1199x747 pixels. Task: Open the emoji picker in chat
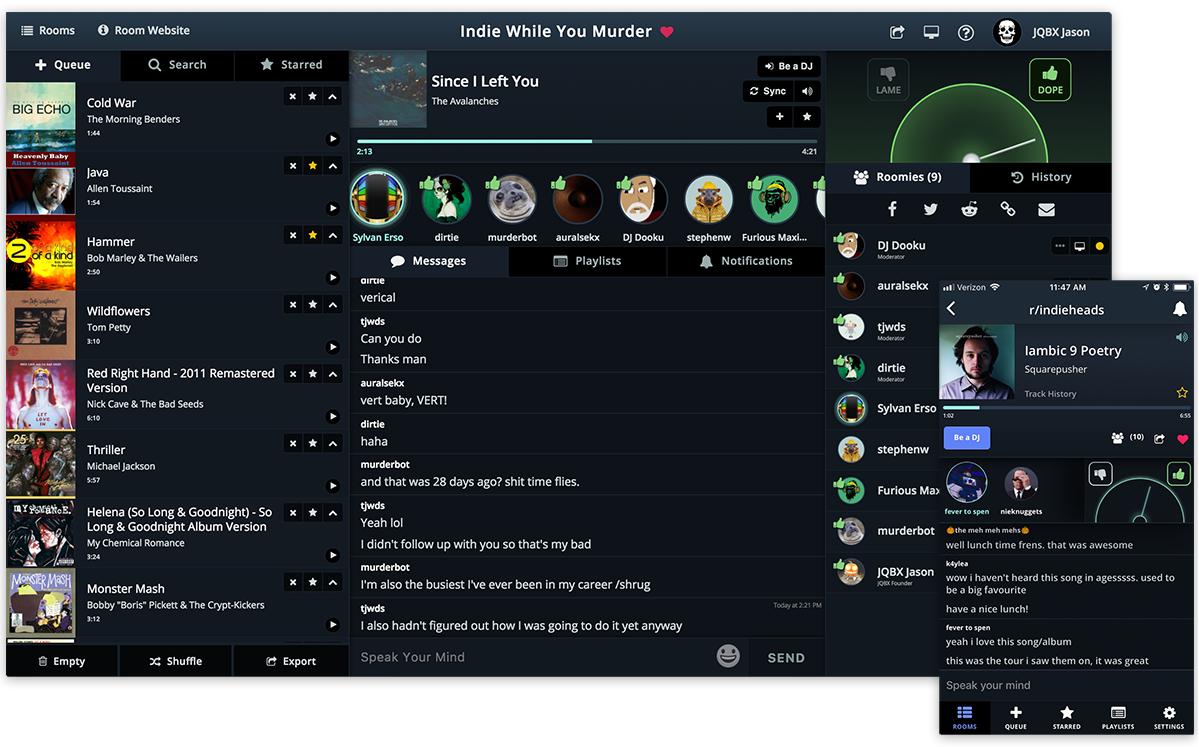(728, 656)
